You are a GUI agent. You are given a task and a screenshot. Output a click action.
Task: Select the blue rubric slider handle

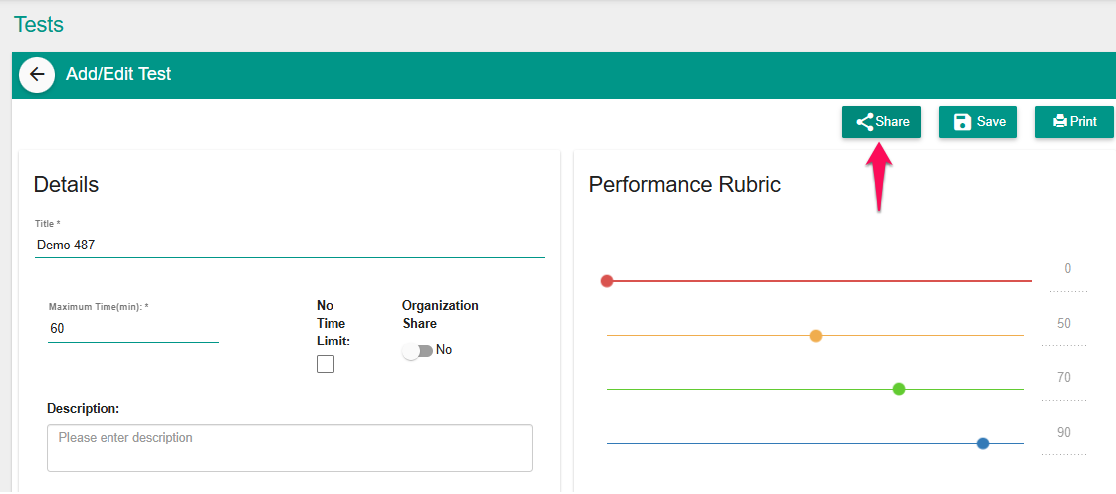pos(983,443)
